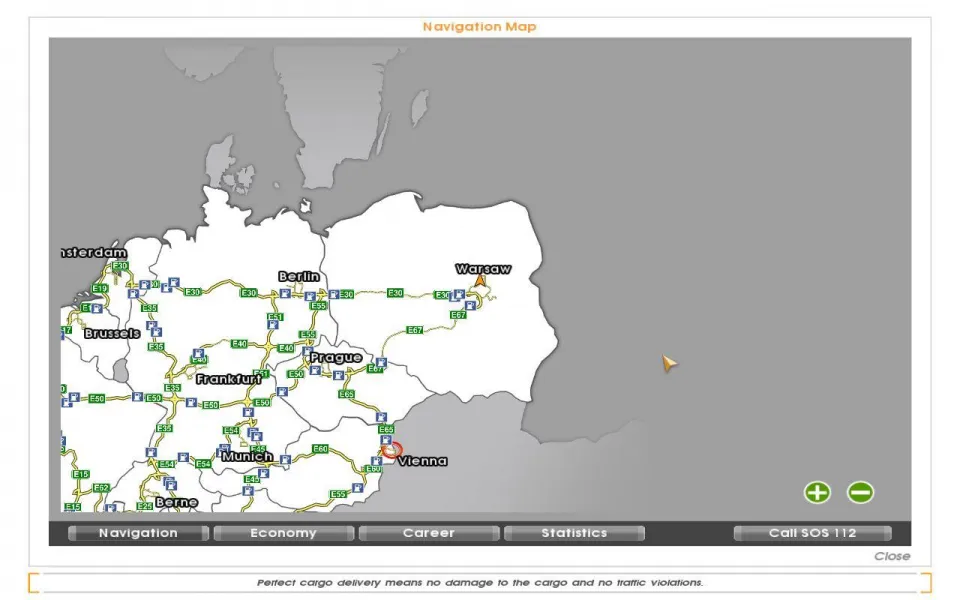This screenshot has width=960, height=600.
Task: Click the Berlin city label
Action: tap(299, 276)
